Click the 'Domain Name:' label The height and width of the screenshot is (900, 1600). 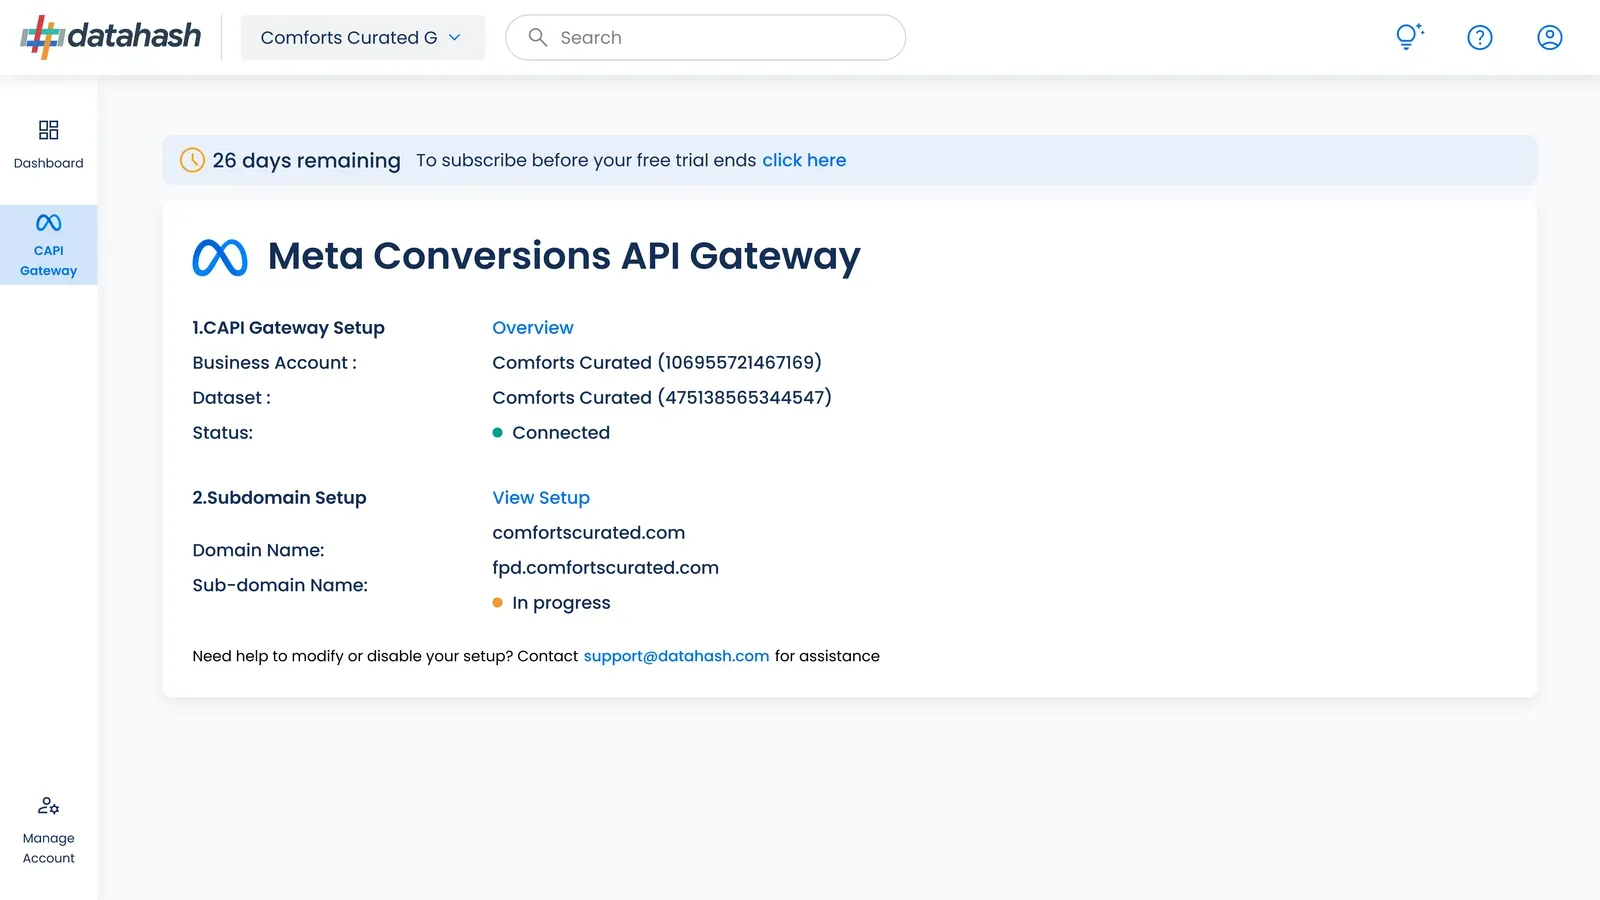[258, 550]
